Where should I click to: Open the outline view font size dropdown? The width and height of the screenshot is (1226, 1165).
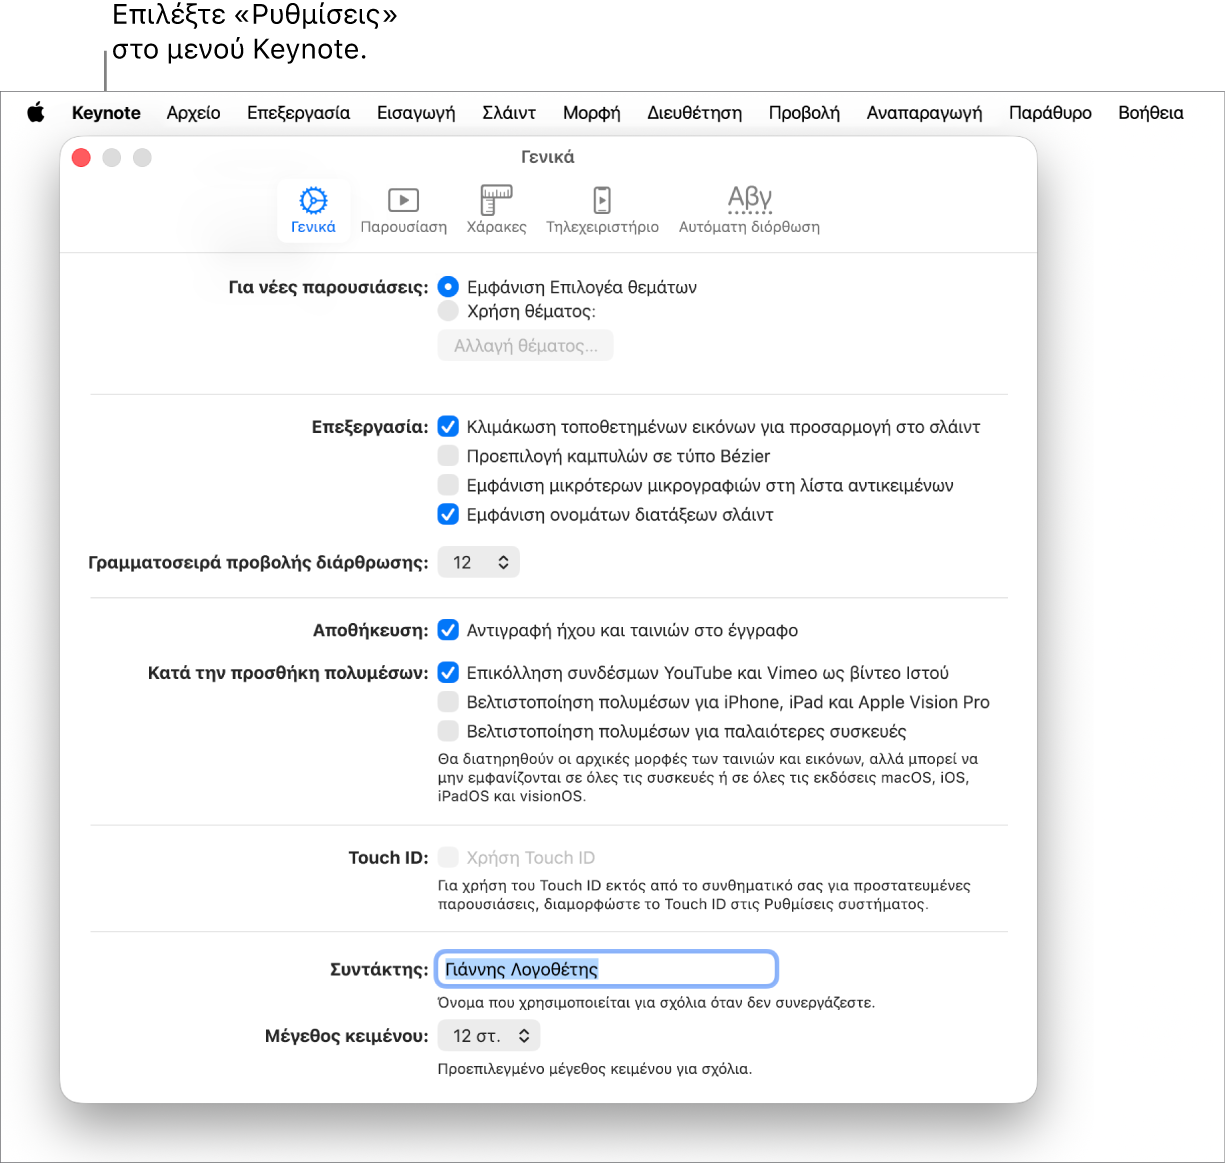pyautogui.click(x=479, y=562)
